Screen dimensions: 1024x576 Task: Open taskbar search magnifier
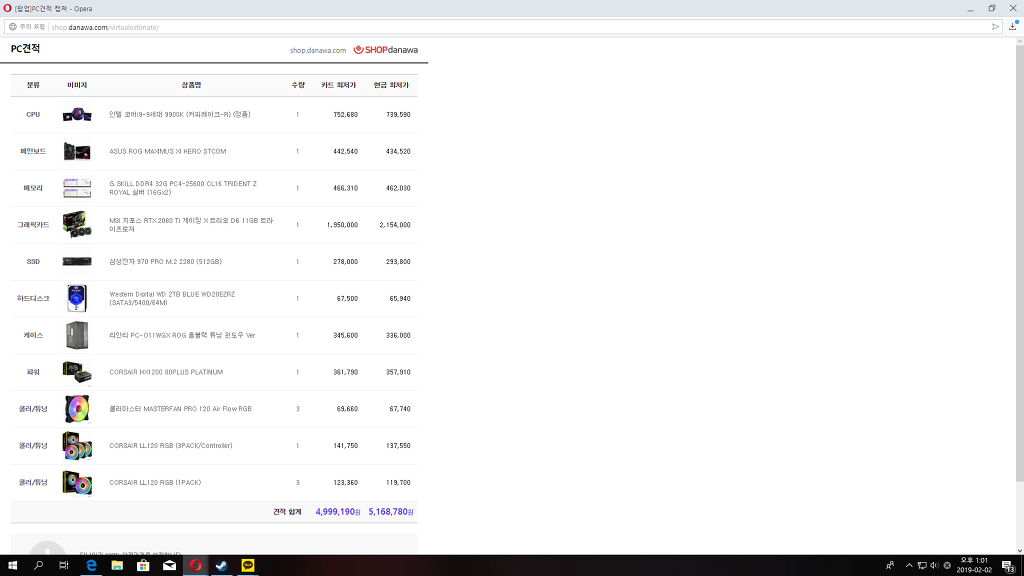click(39, 566)
